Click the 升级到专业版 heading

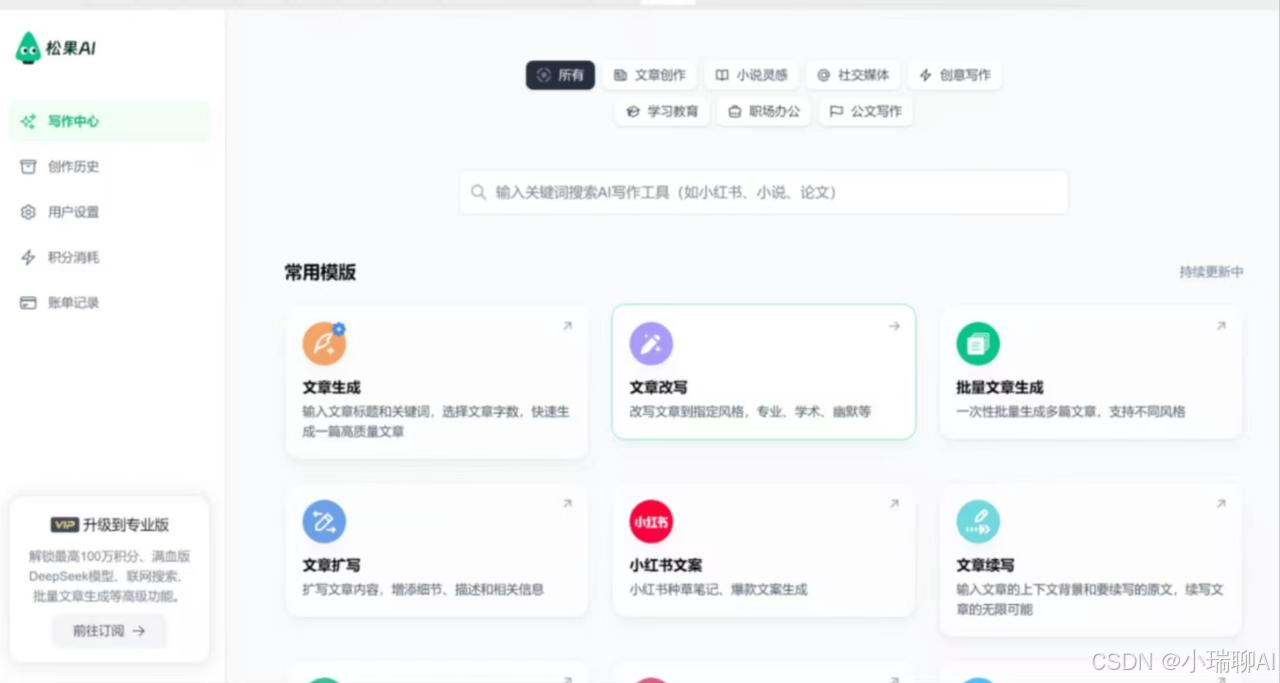pos(126,525)
